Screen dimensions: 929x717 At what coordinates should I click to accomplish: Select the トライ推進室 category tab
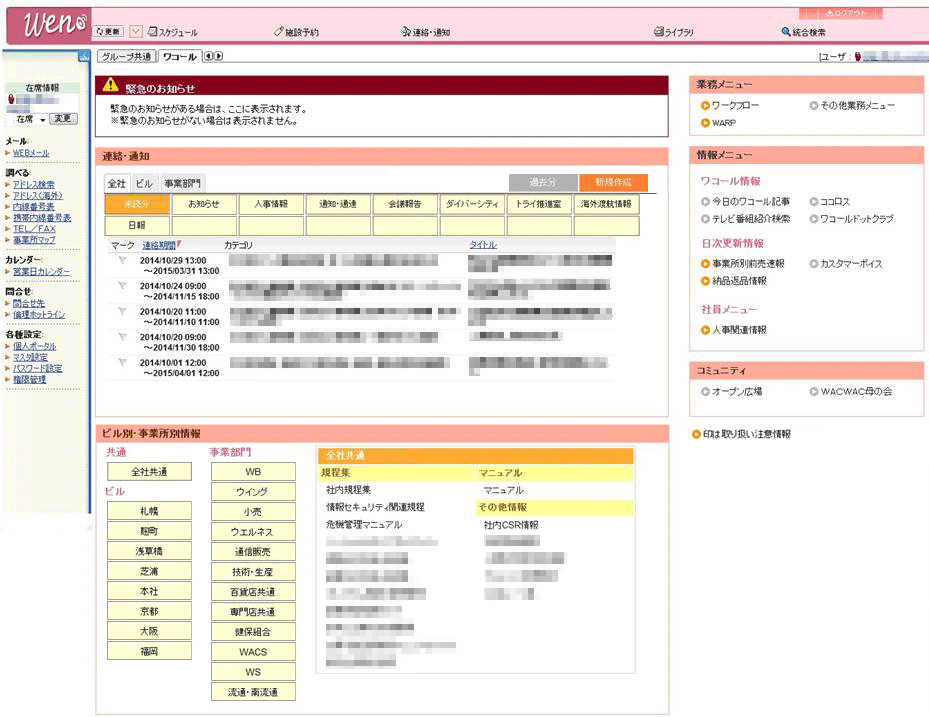539,204
